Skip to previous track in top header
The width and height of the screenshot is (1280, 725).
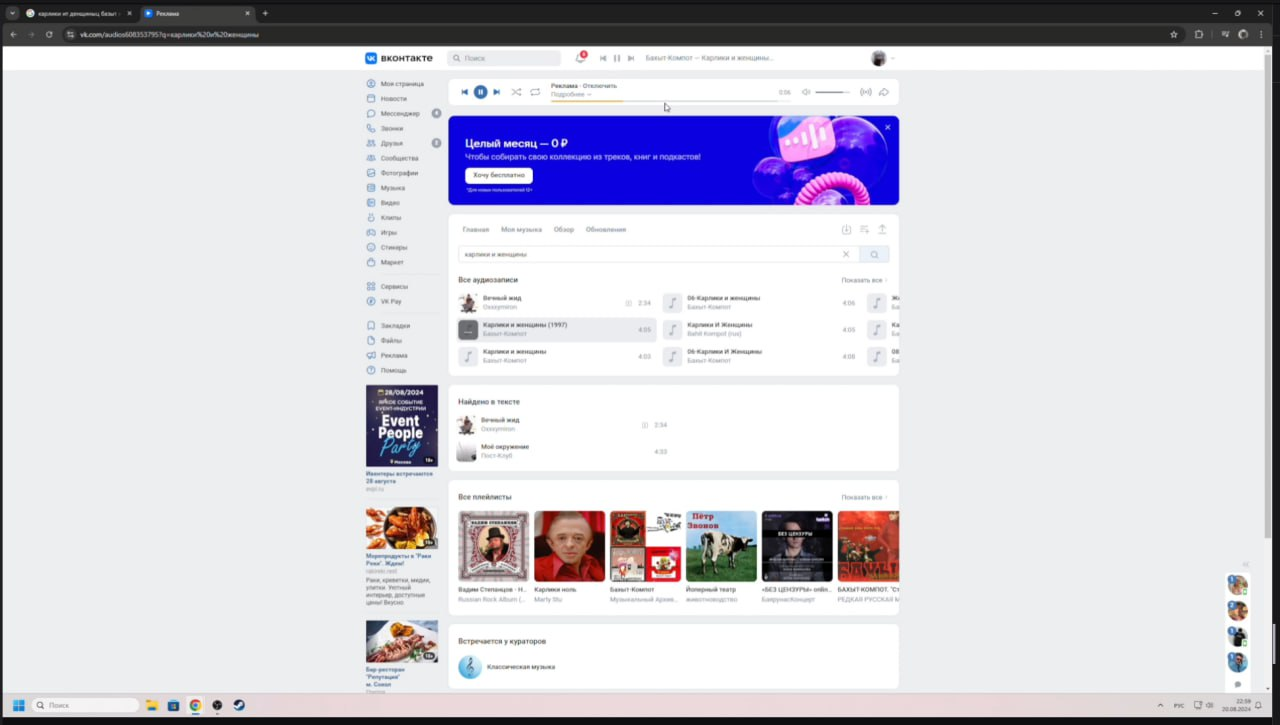pos(603,58)
